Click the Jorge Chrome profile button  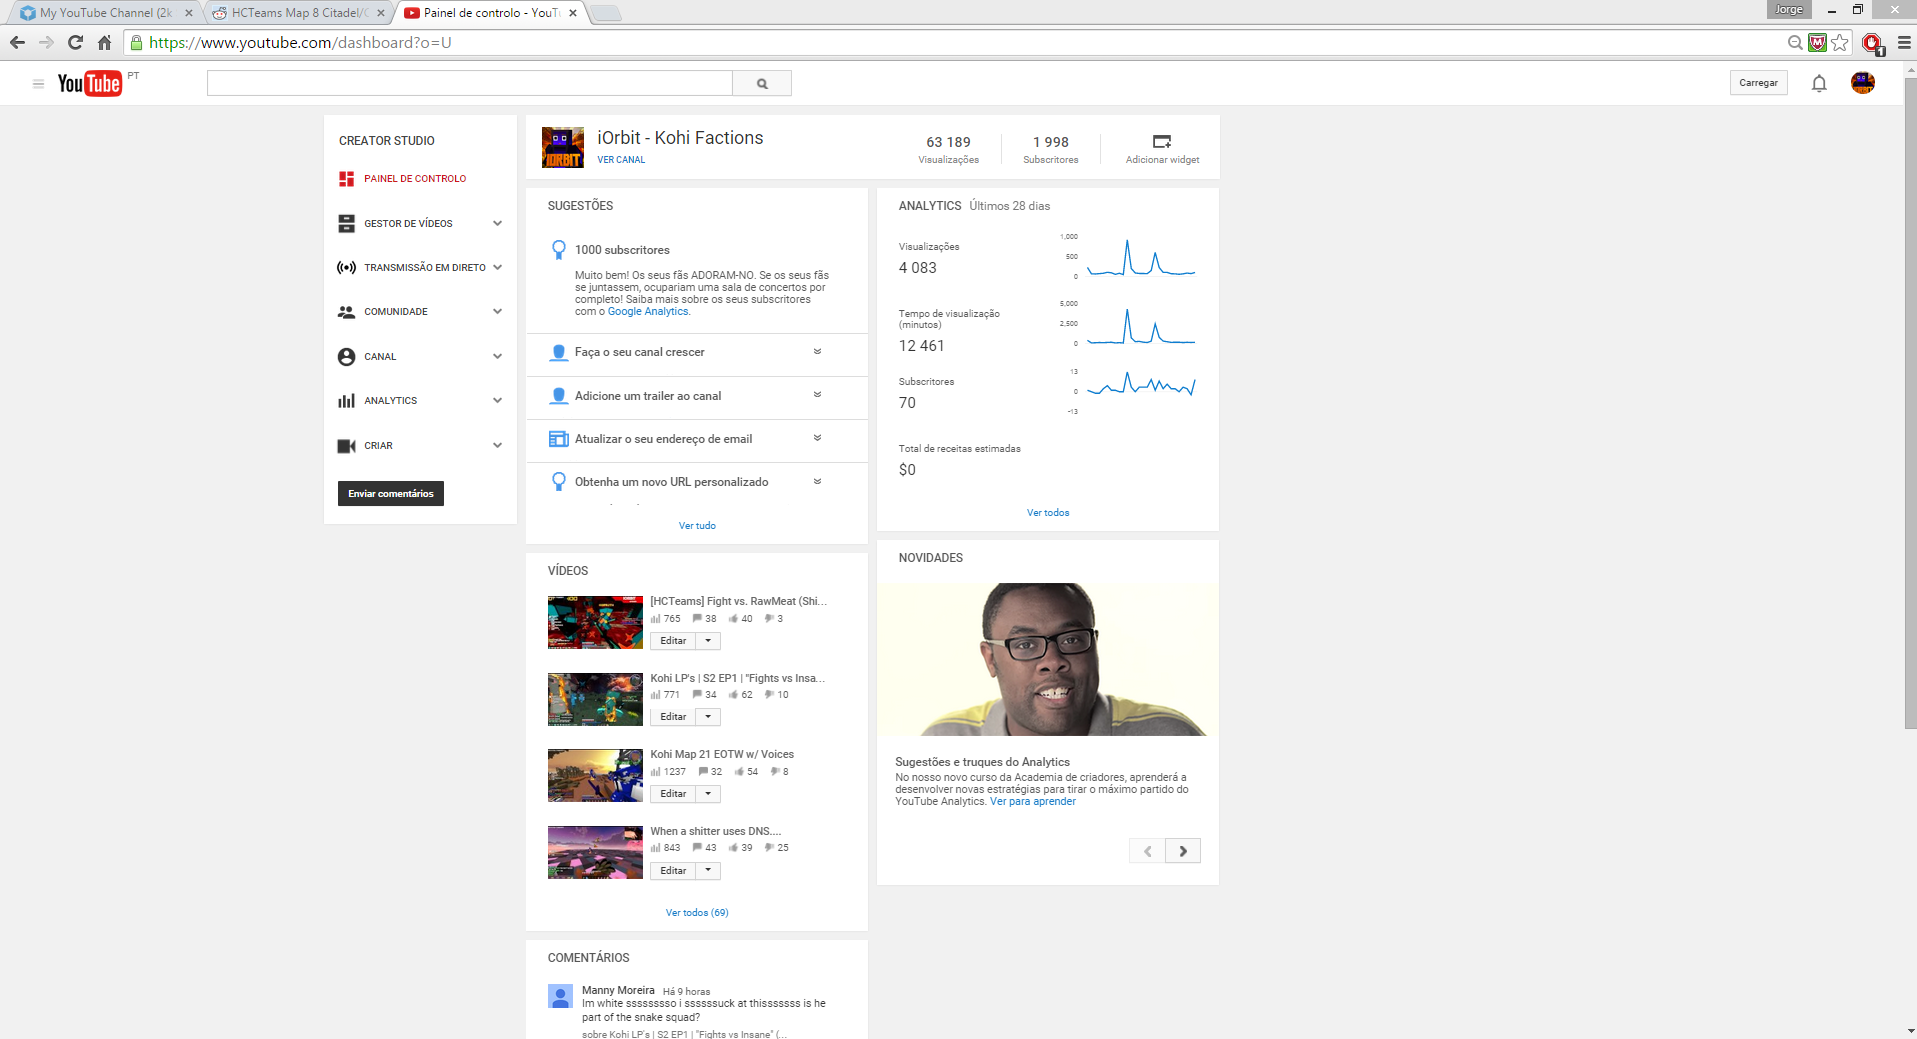pos(1789,10)
